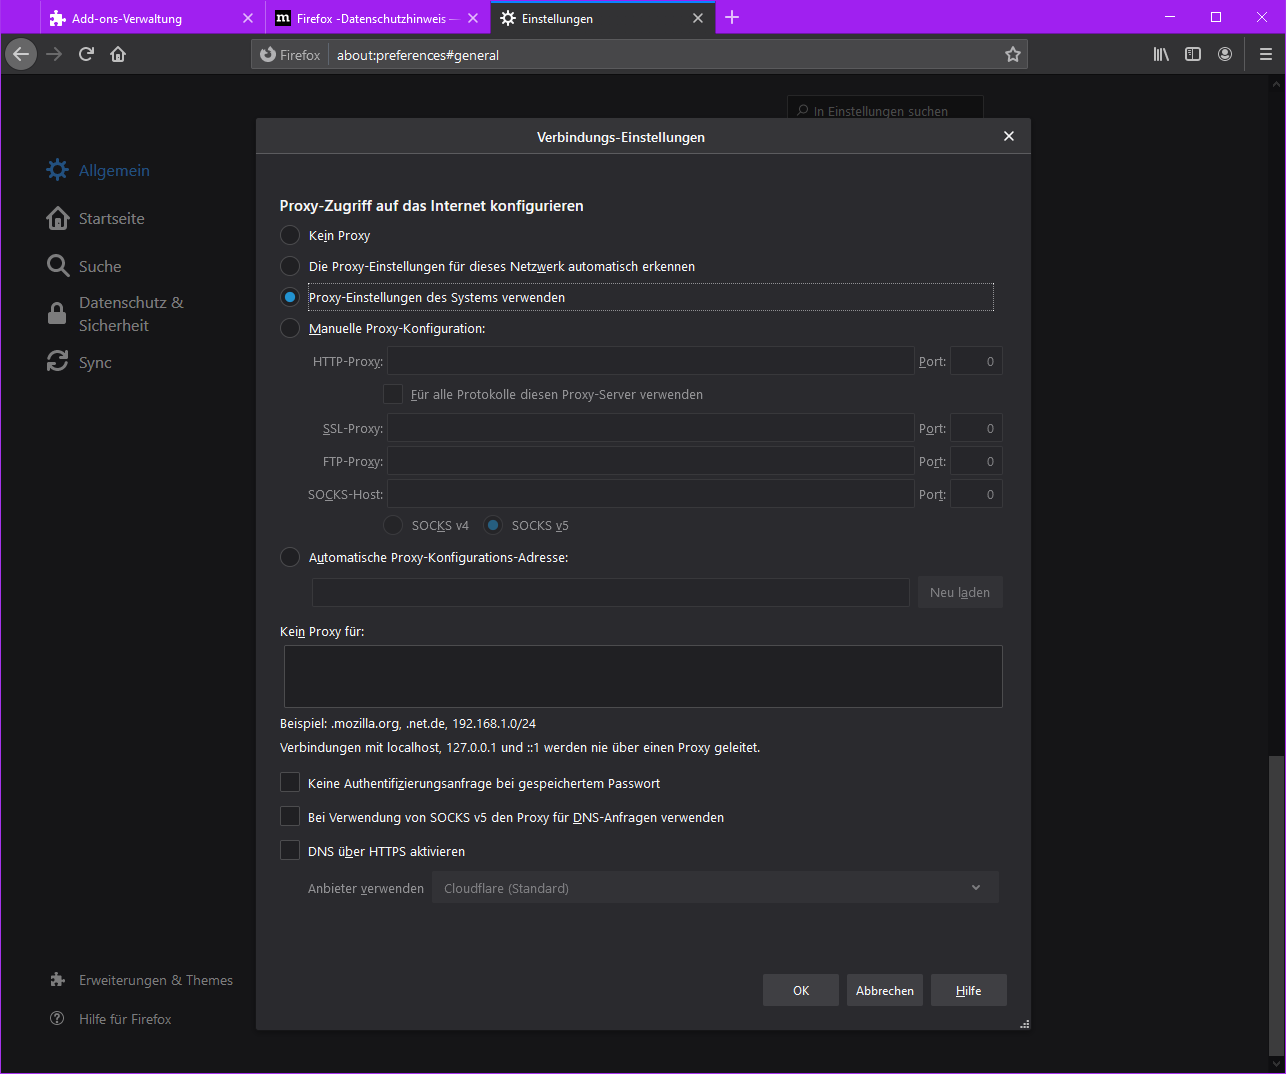This screenshot has width=1286, height=1074.
Task: Click the automatic proxy configuration URL field
Action: coord(611,592)
